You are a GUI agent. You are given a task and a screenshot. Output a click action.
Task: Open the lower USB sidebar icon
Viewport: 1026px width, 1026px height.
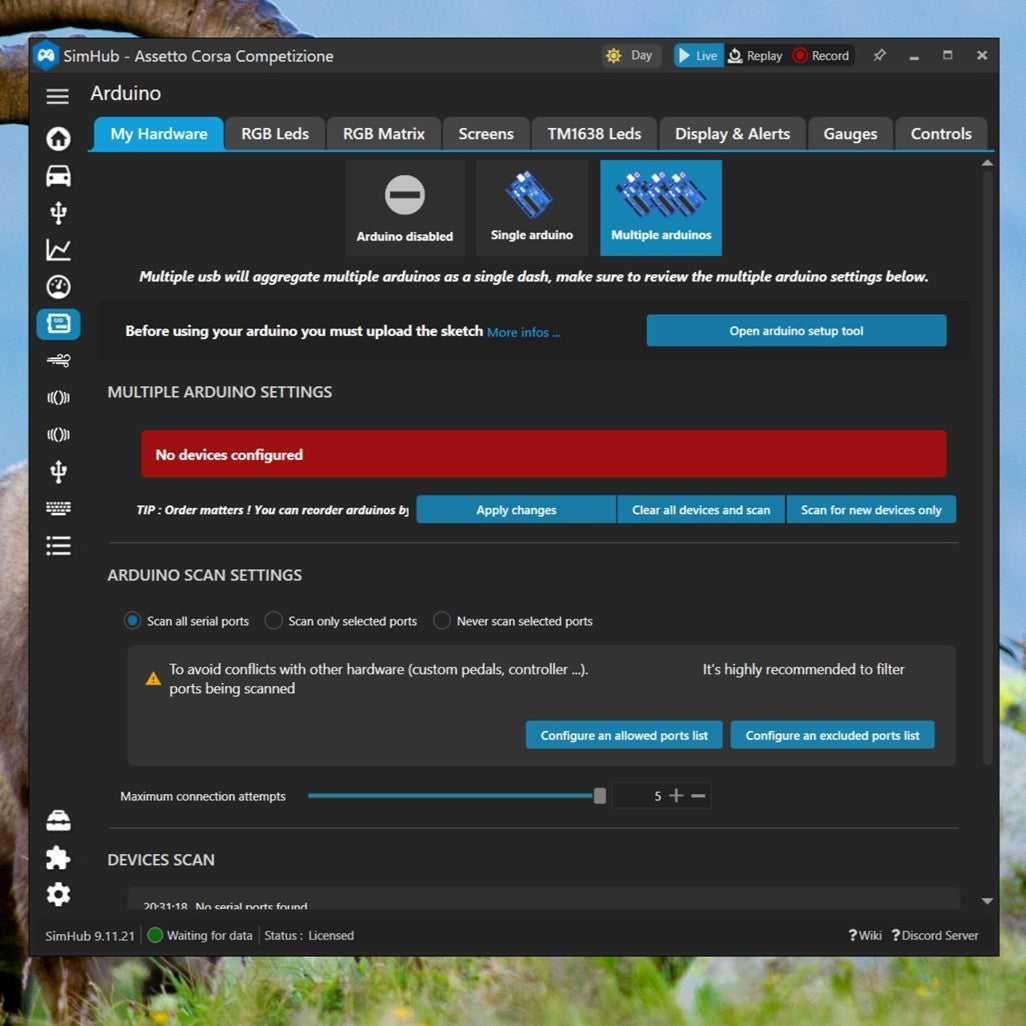tap(58, 471)
